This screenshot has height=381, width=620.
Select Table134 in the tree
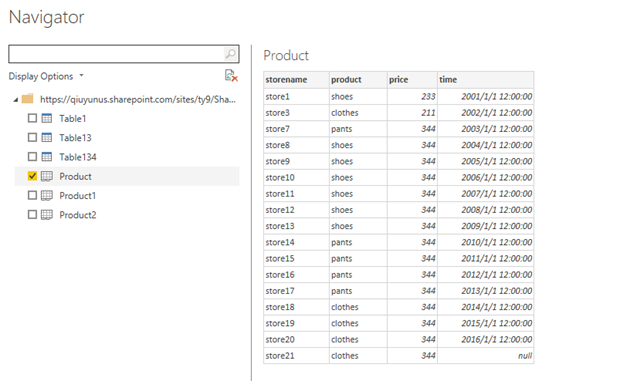78,157
